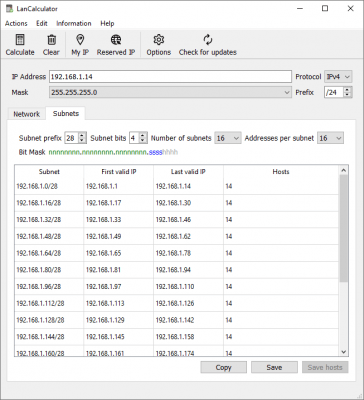
Task: Click the Subnet prefix 28 field
Action: pos(71,138)
